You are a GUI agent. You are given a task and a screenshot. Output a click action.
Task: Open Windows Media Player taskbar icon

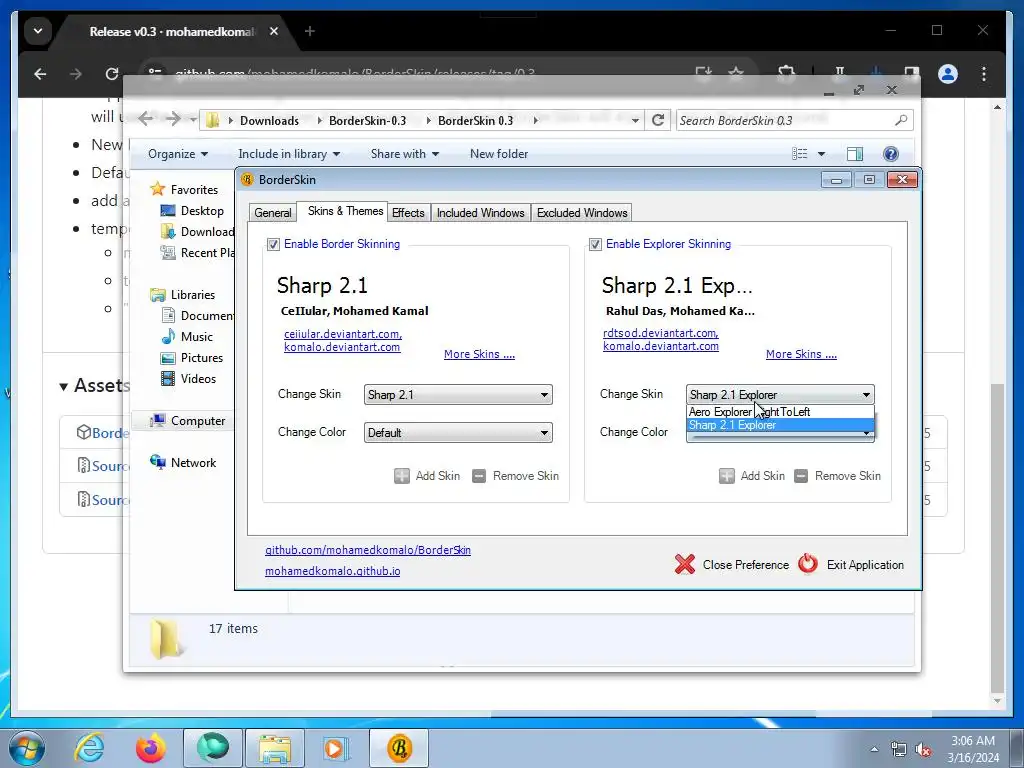[336, 748]
